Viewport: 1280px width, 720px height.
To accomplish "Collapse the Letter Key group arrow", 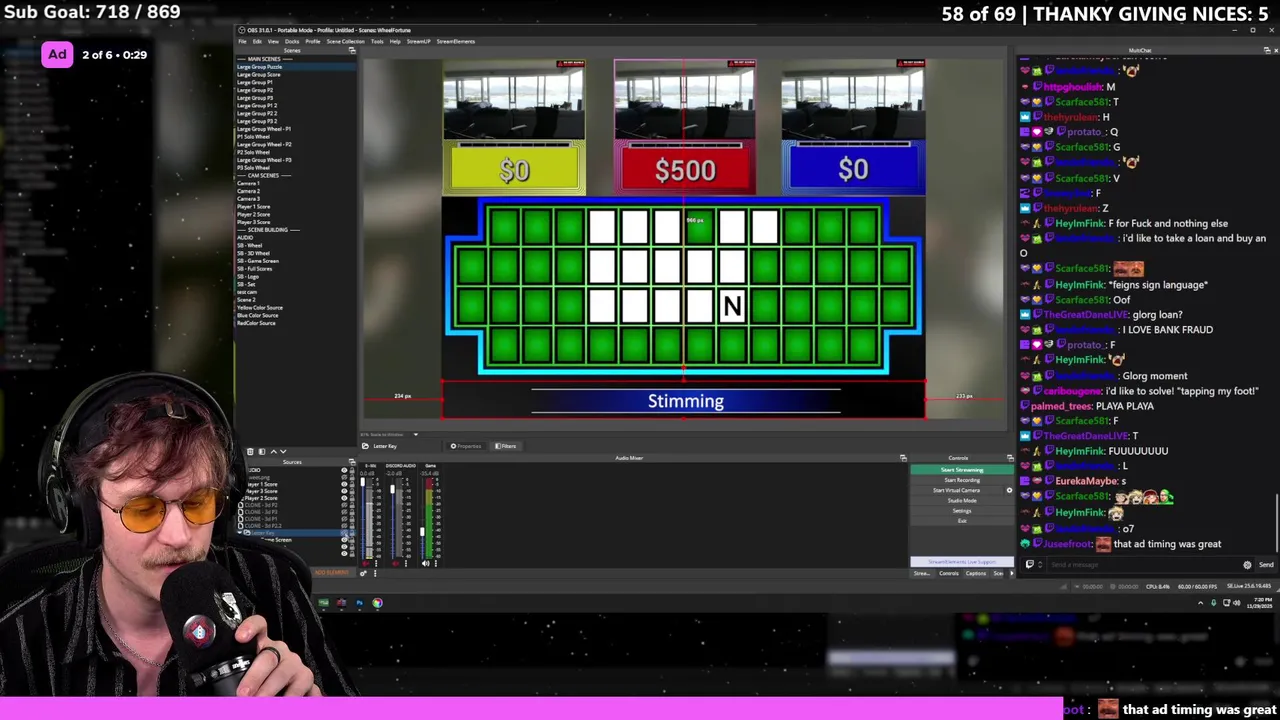I will coord(240,533).
